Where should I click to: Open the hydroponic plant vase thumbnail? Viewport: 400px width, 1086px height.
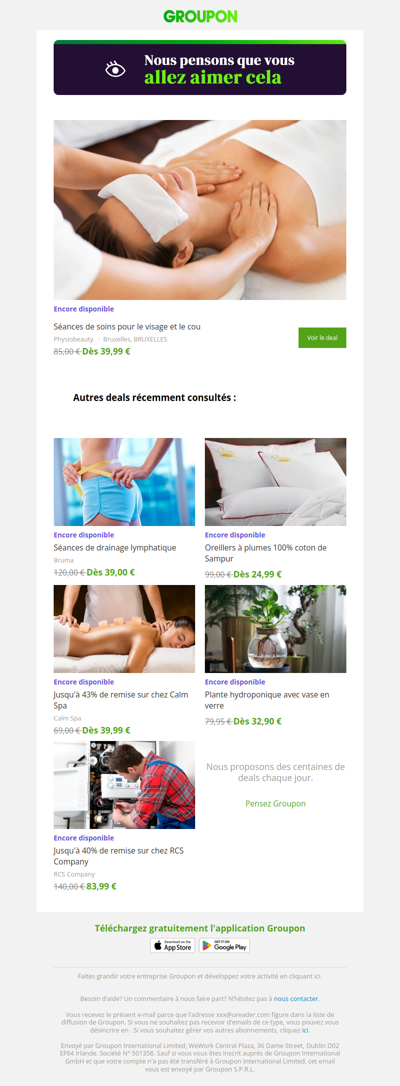tap(275, 629)
